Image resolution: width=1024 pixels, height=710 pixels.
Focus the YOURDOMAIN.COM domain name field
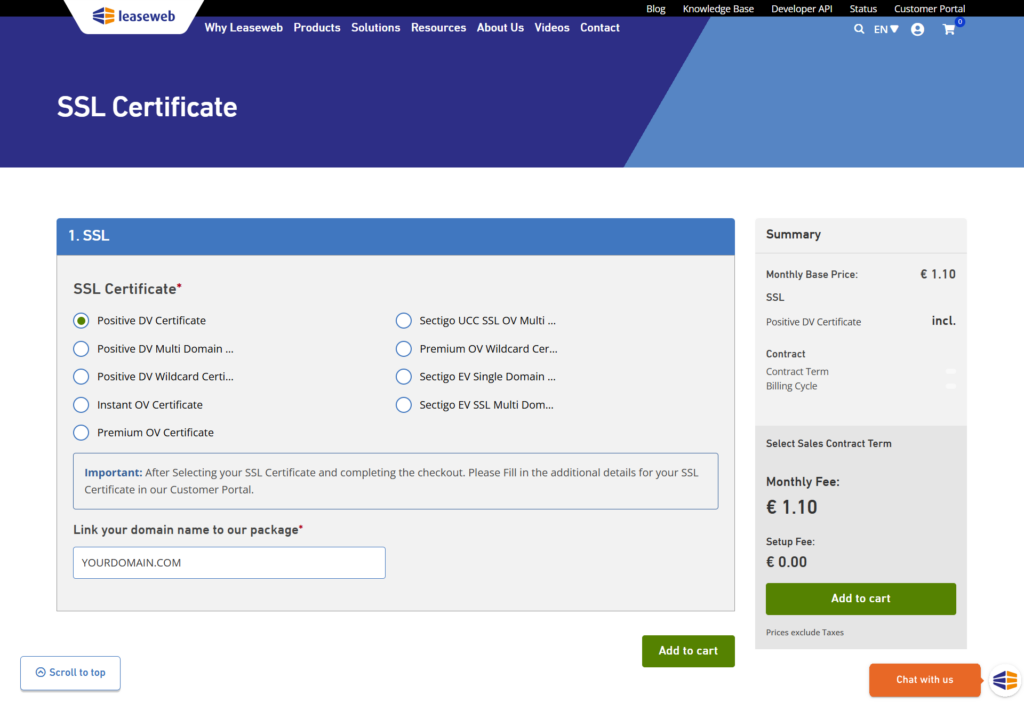click(x=229, y=562)
